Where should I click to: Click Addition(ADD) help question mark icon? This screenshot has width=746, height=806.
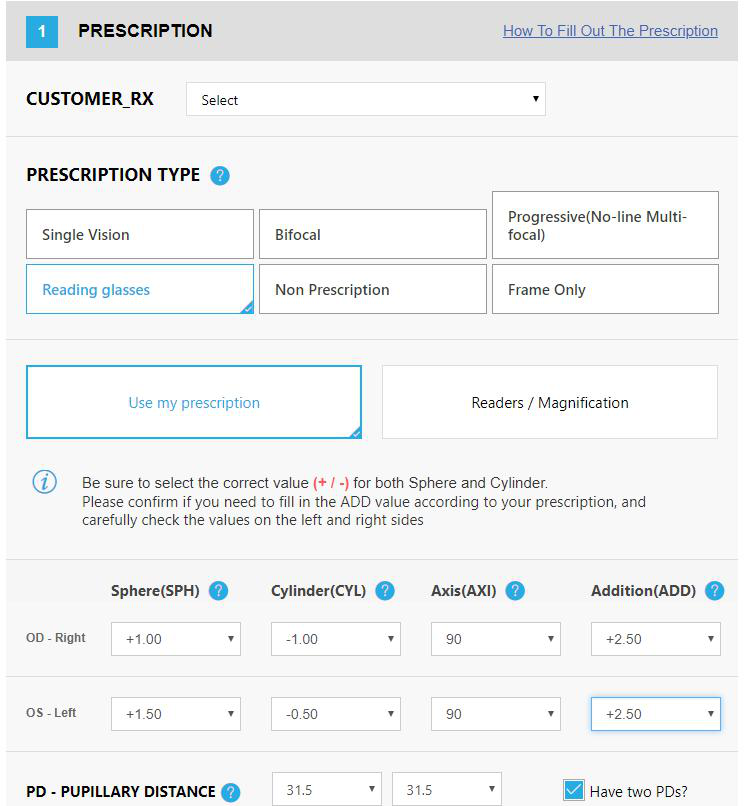tap(714, 591)
